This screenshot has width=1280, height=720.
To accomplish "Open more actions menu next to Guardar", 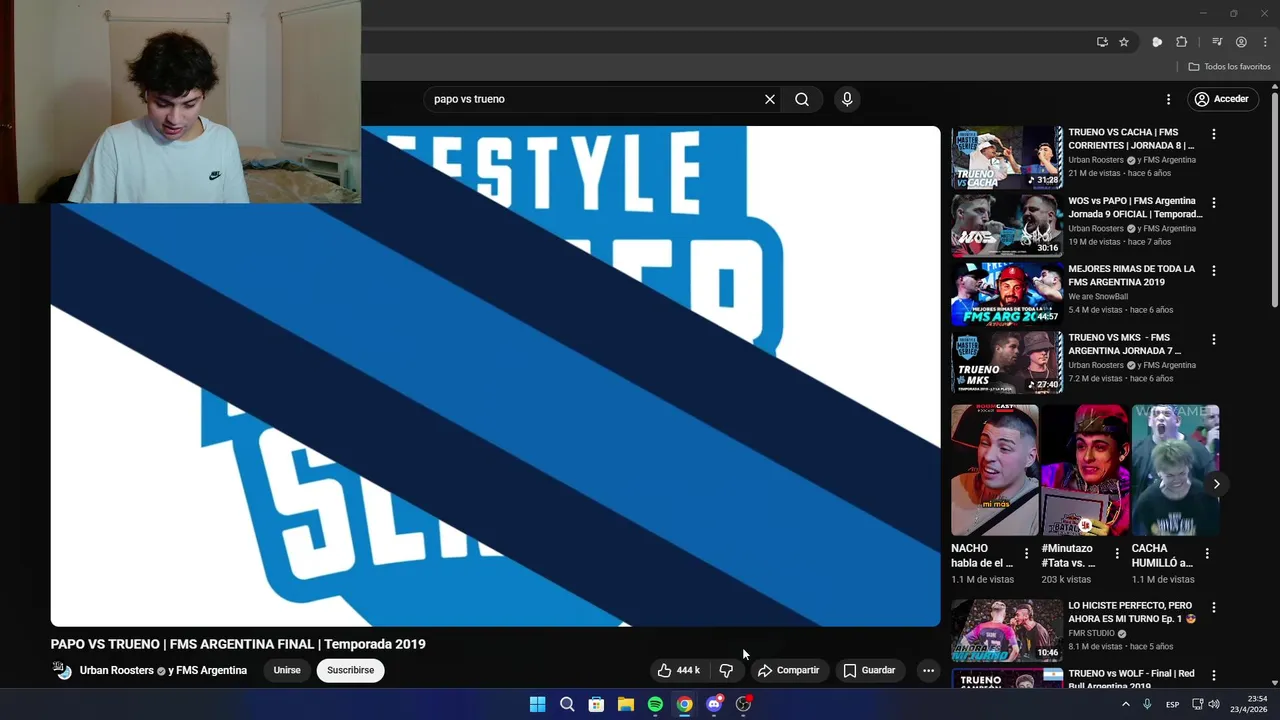I will tap(928, 670).
